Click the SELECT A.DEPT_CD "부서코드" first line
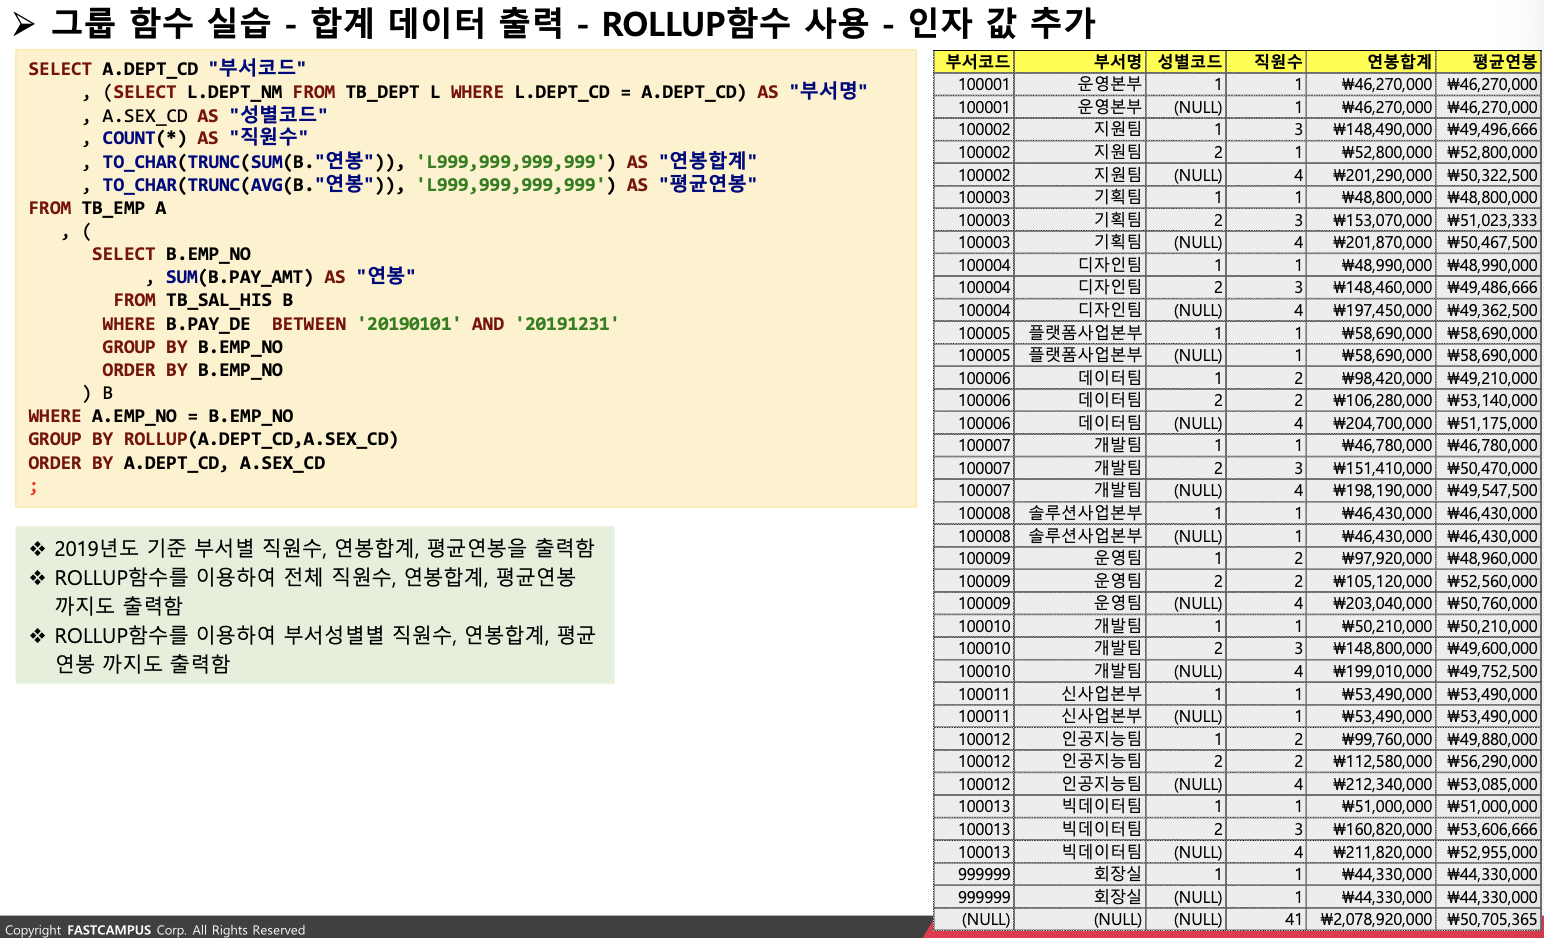The width and height of the screenshot is (1544, 938). point(167,68)
